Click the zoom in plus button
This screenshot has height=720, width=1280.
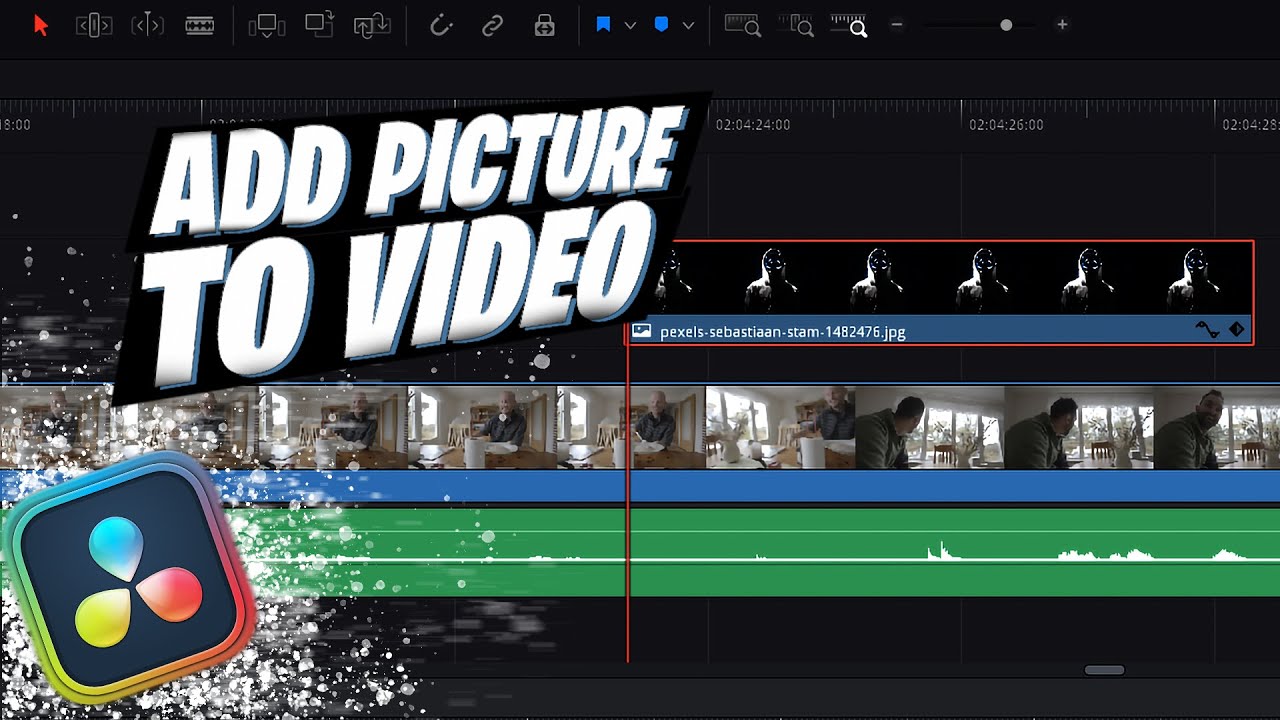[x=1062, y=25]
